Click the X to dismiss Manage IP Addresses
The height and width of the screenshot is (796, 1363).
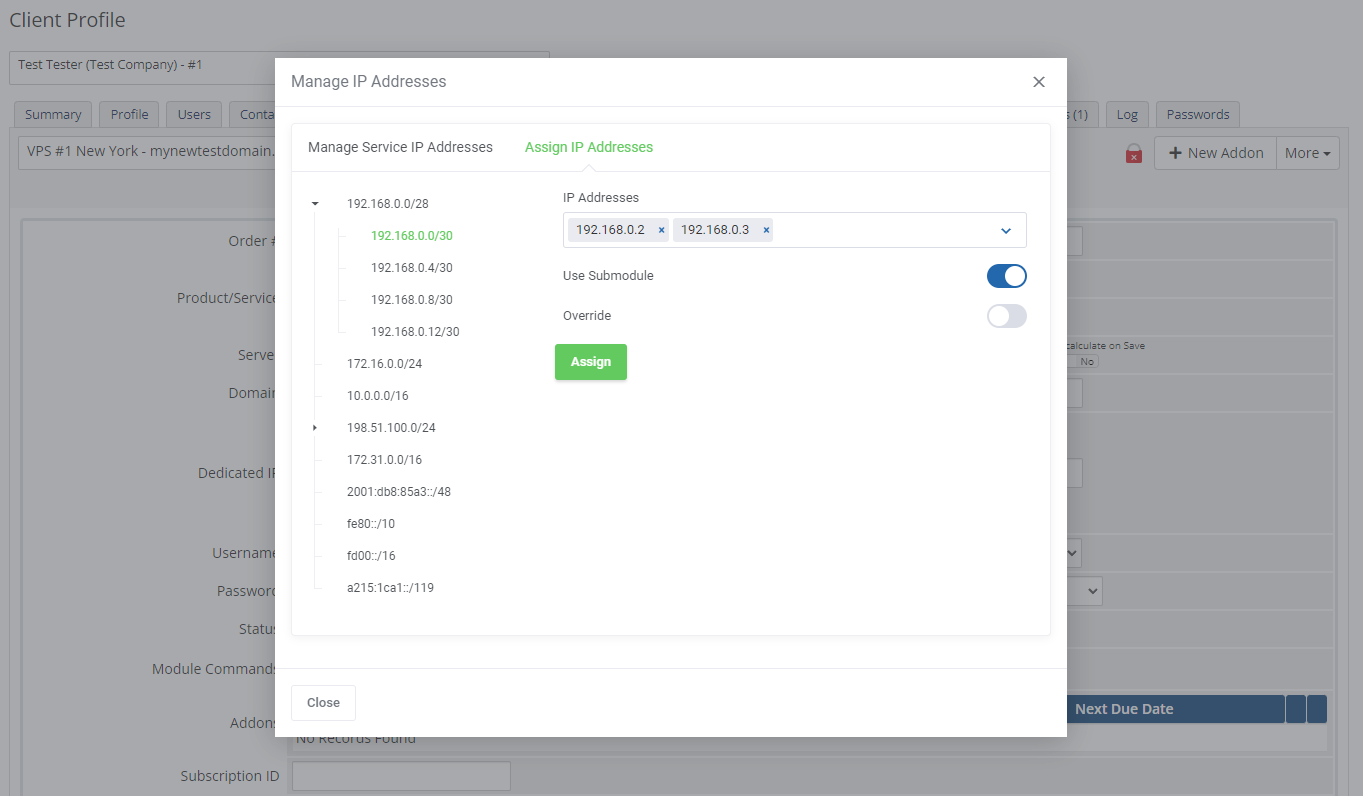(x=1038, y=82)
